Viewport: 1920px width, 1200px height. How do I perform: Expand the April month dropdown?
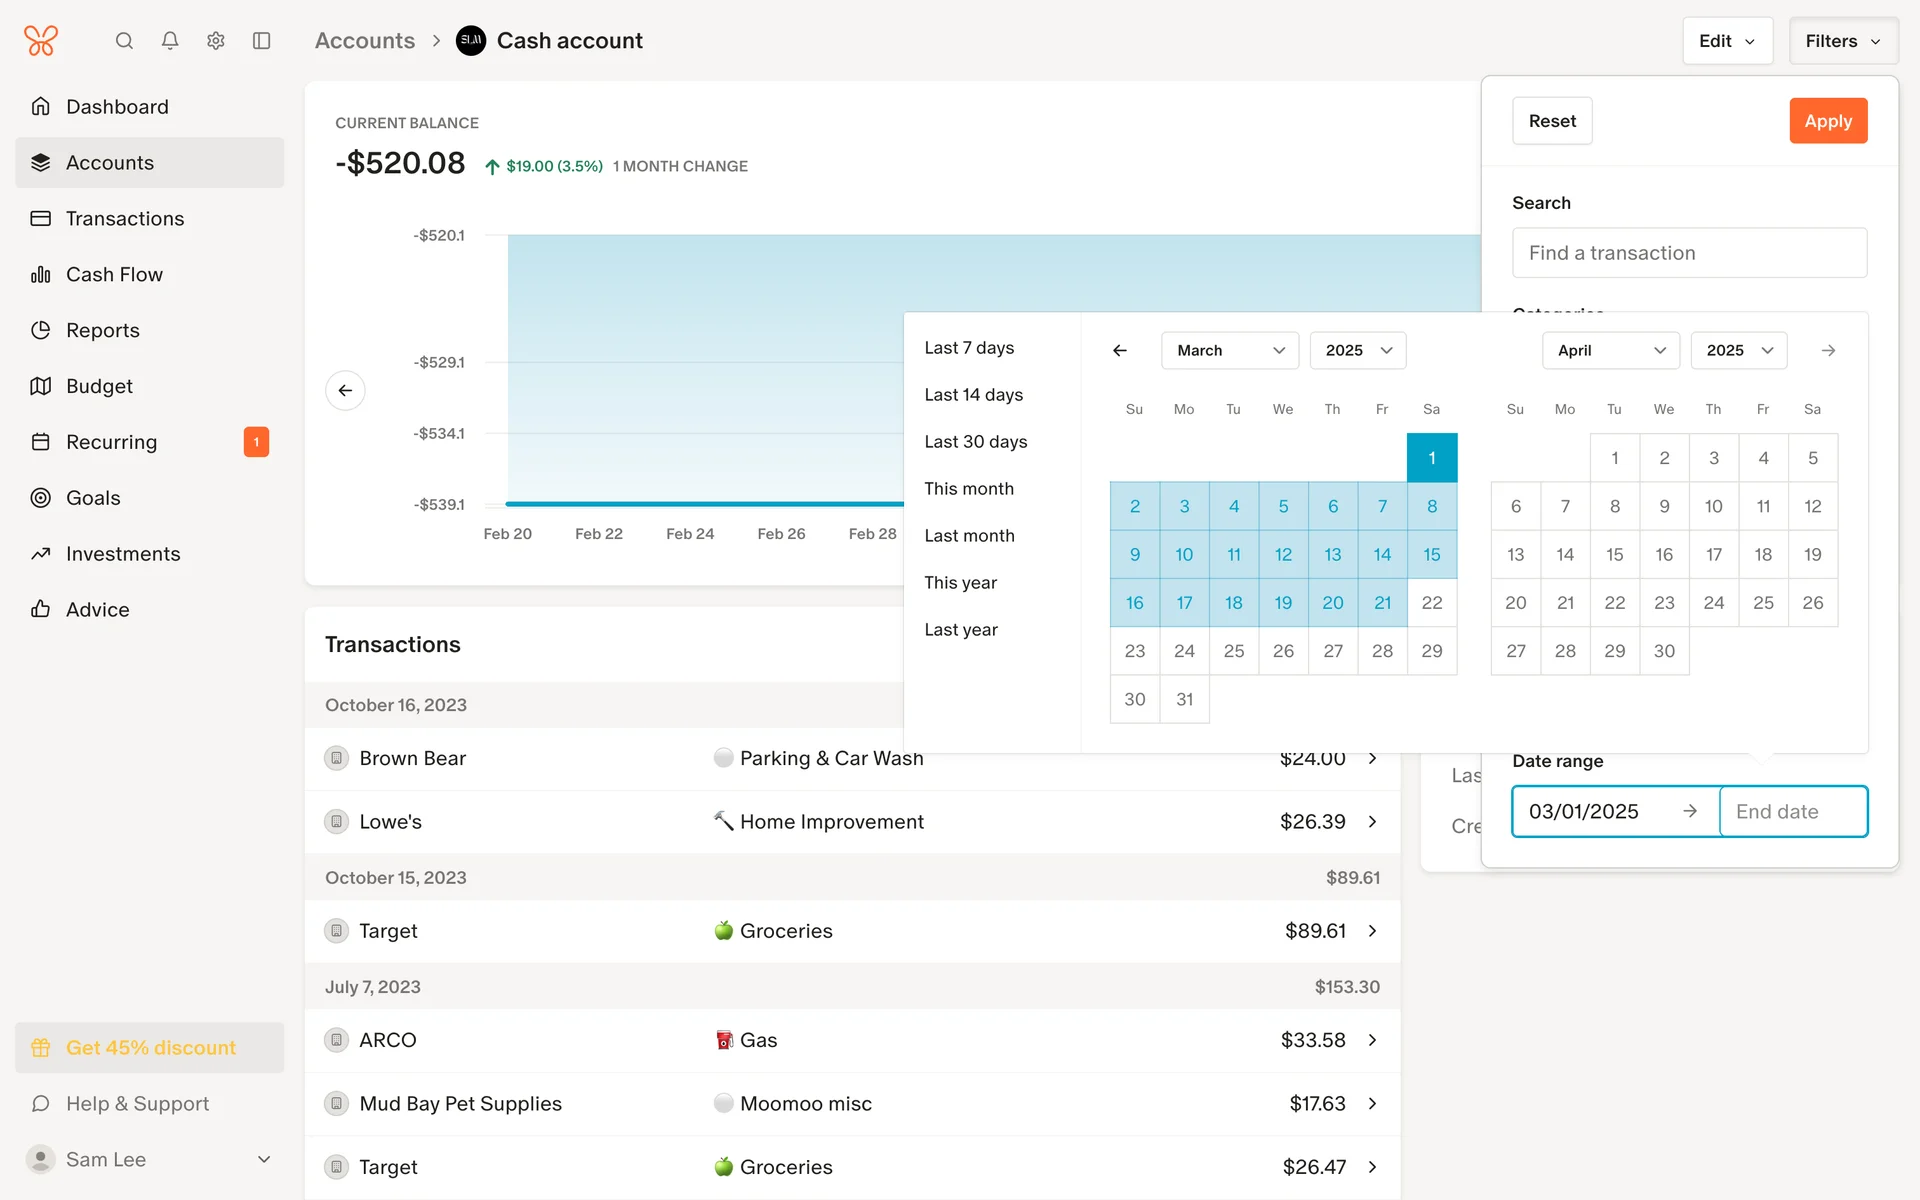pyautogui.click(x=1610, y=350)
